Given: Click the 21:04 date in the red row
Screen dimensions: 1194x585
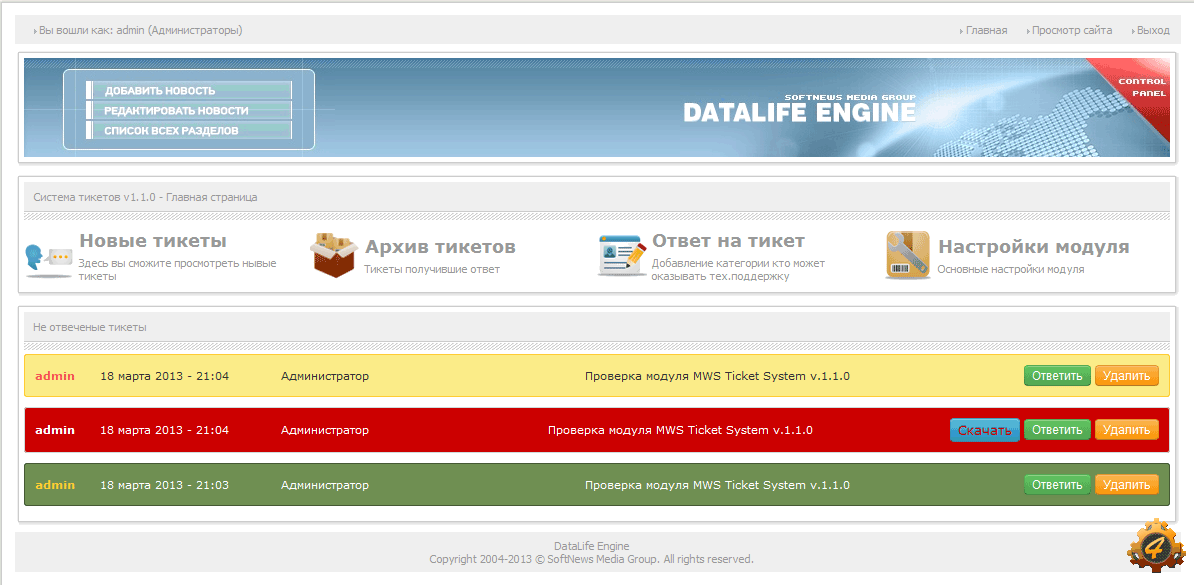Looking at the screenshot, I should pyautogui.click(x=164, y=430).
